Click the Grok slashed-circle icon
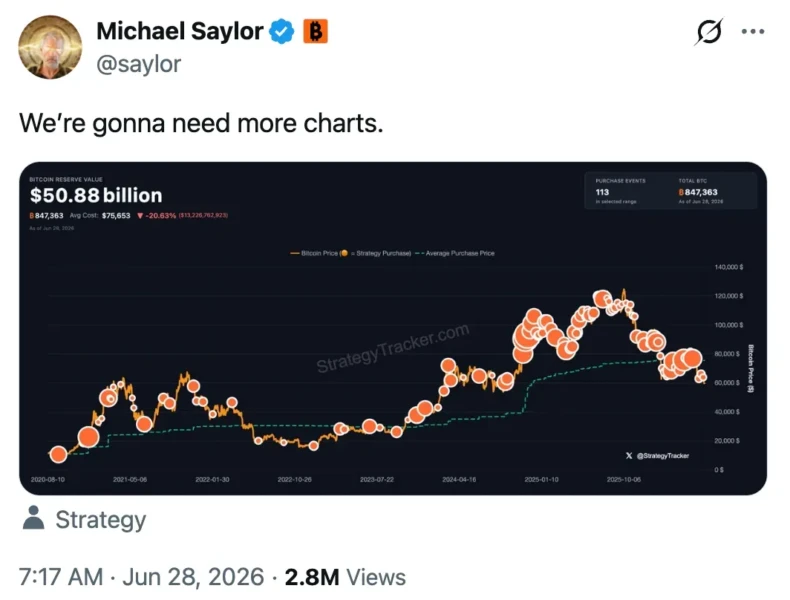The width and height of the screenshot is (790, 600). (709, 31)
